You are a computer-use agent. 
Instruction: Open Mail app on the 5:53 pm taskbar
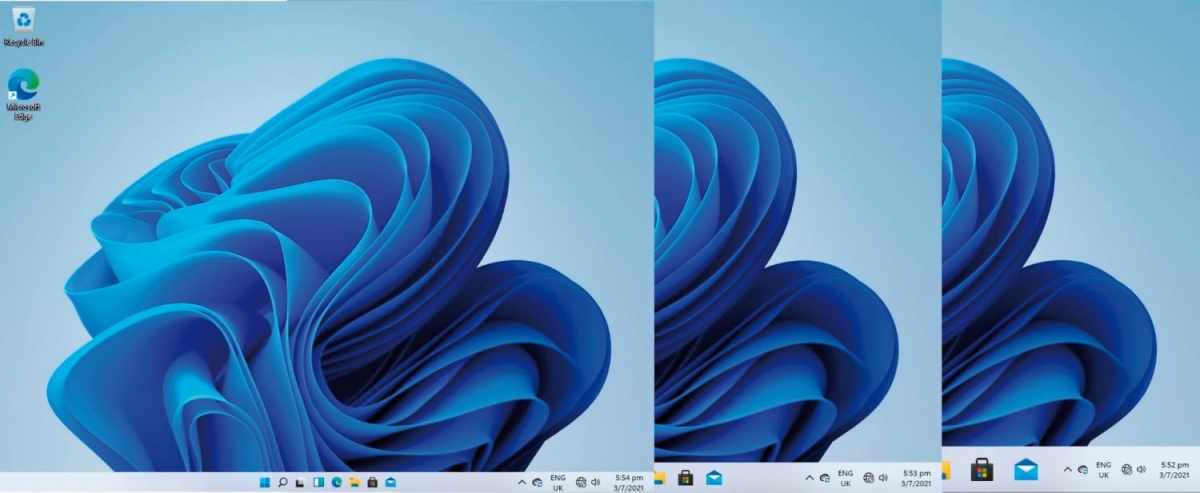714,478
